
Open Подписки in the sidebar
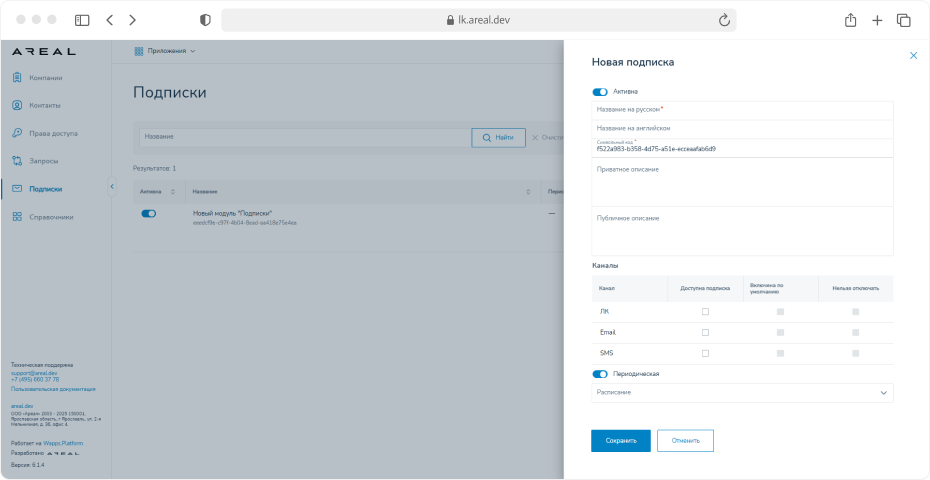click(46, 189)
